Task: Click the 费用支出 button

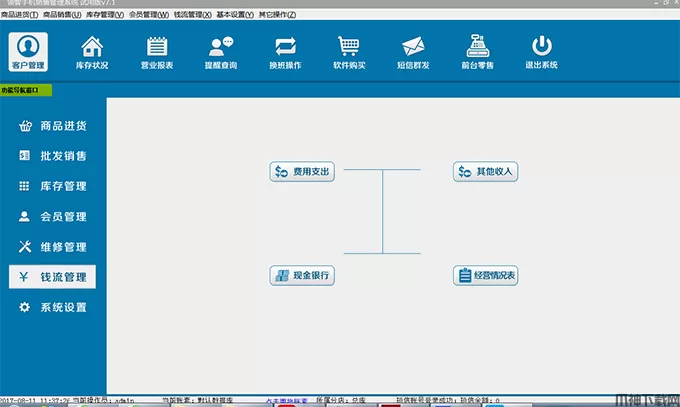Action: [x=302, y=172]
